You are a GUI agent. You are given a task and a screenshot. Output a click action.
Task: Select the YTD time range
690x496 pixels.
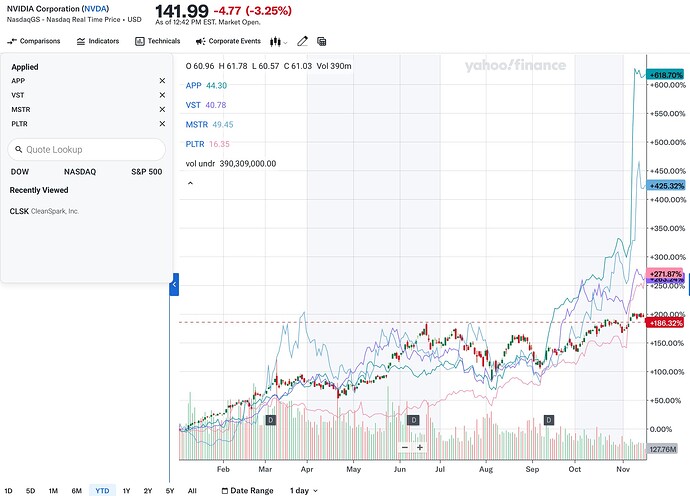point(102,490)
